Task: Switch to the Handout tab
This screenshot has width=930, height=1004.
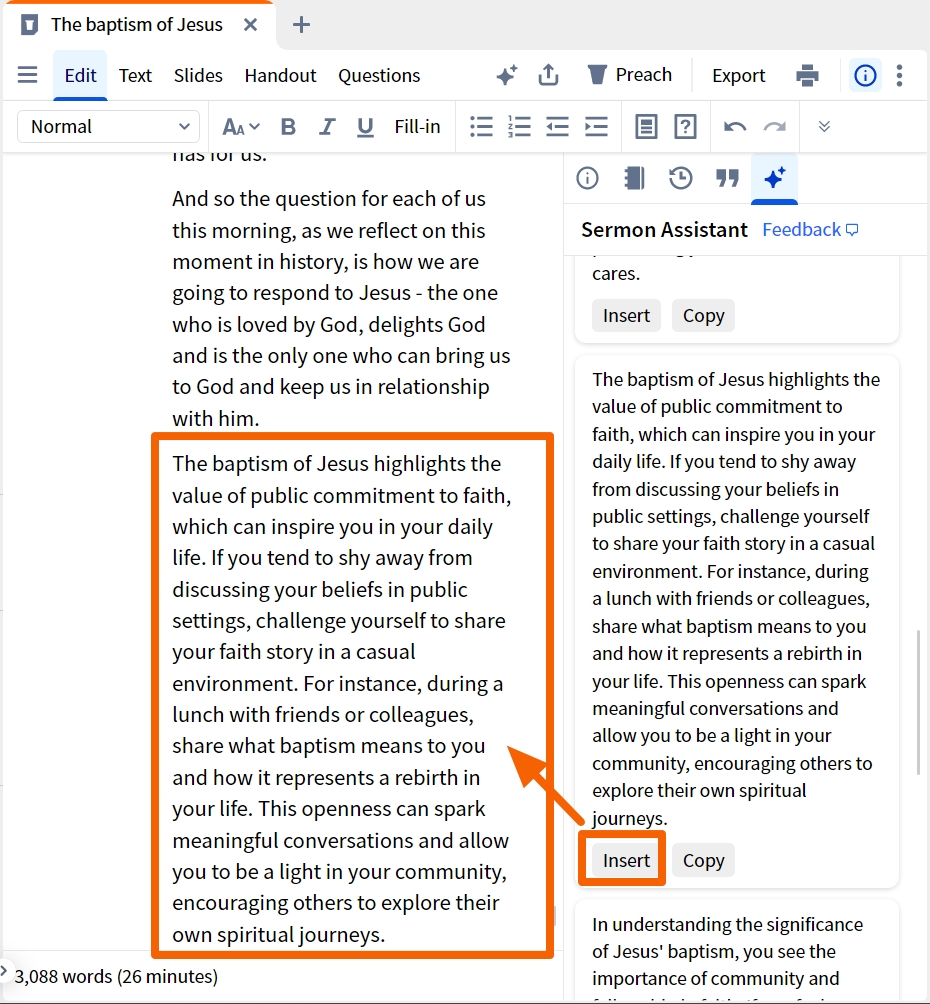Action: 281,76
